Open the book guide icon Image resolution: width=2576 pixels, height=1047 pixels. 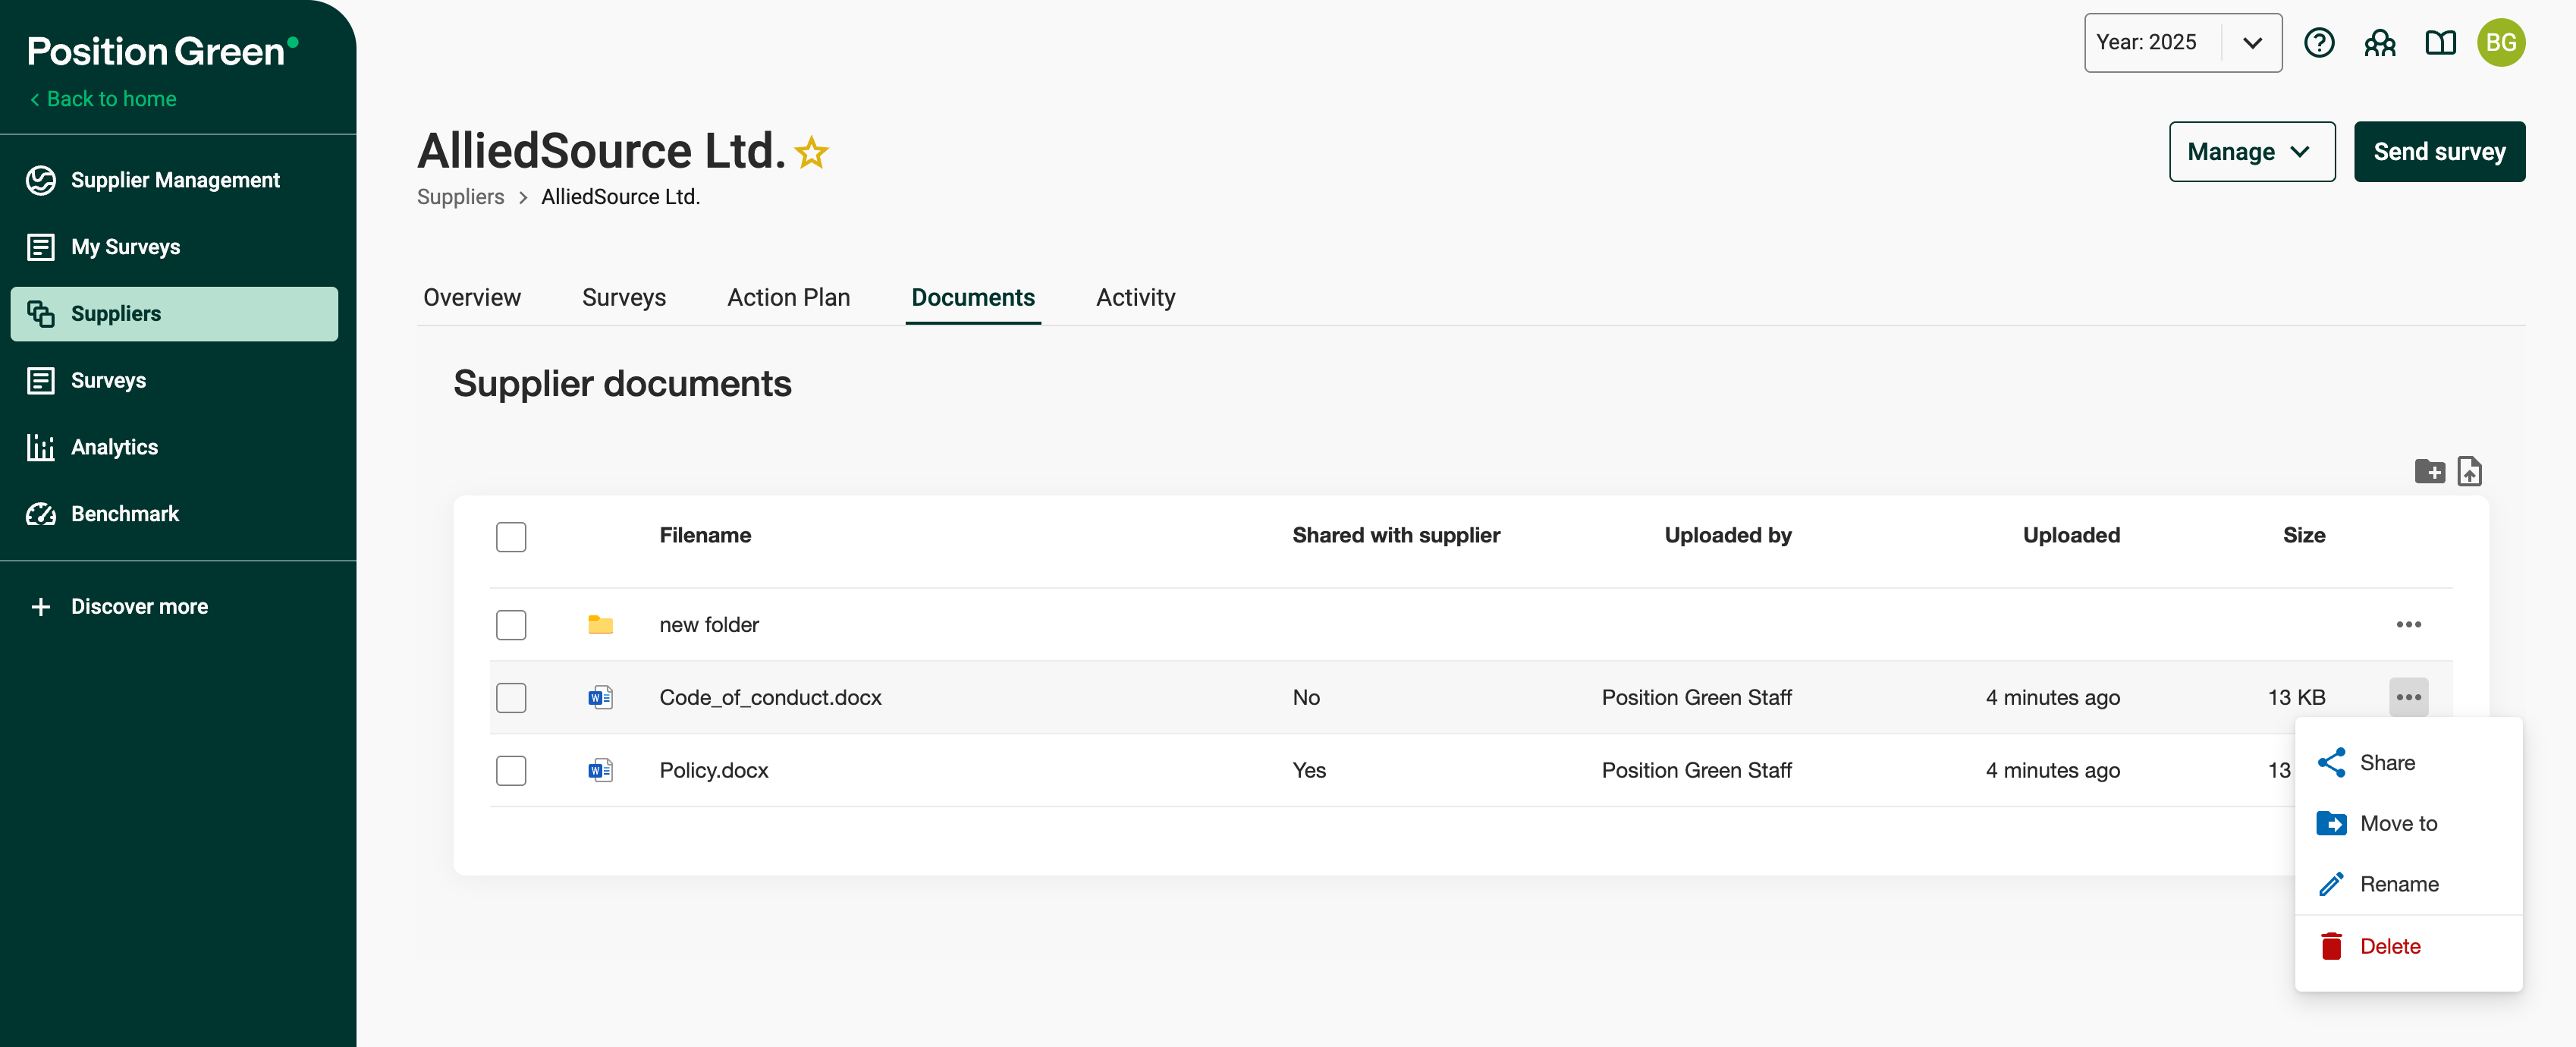click(x=2440, y=43)
